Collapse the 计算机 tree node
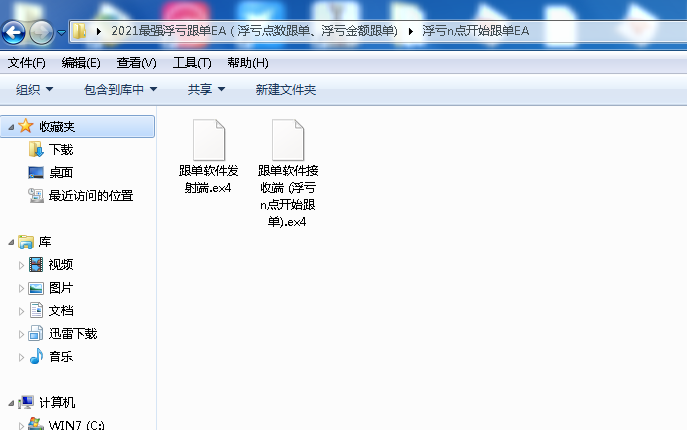The image size is (687, 430). [x=11, y=403]
